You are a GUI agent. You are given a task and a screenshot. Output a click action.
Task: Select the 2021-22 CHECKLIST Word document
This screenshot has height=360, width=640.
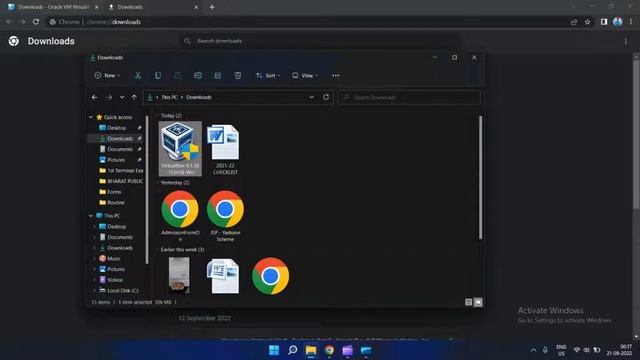coord(225,149)
